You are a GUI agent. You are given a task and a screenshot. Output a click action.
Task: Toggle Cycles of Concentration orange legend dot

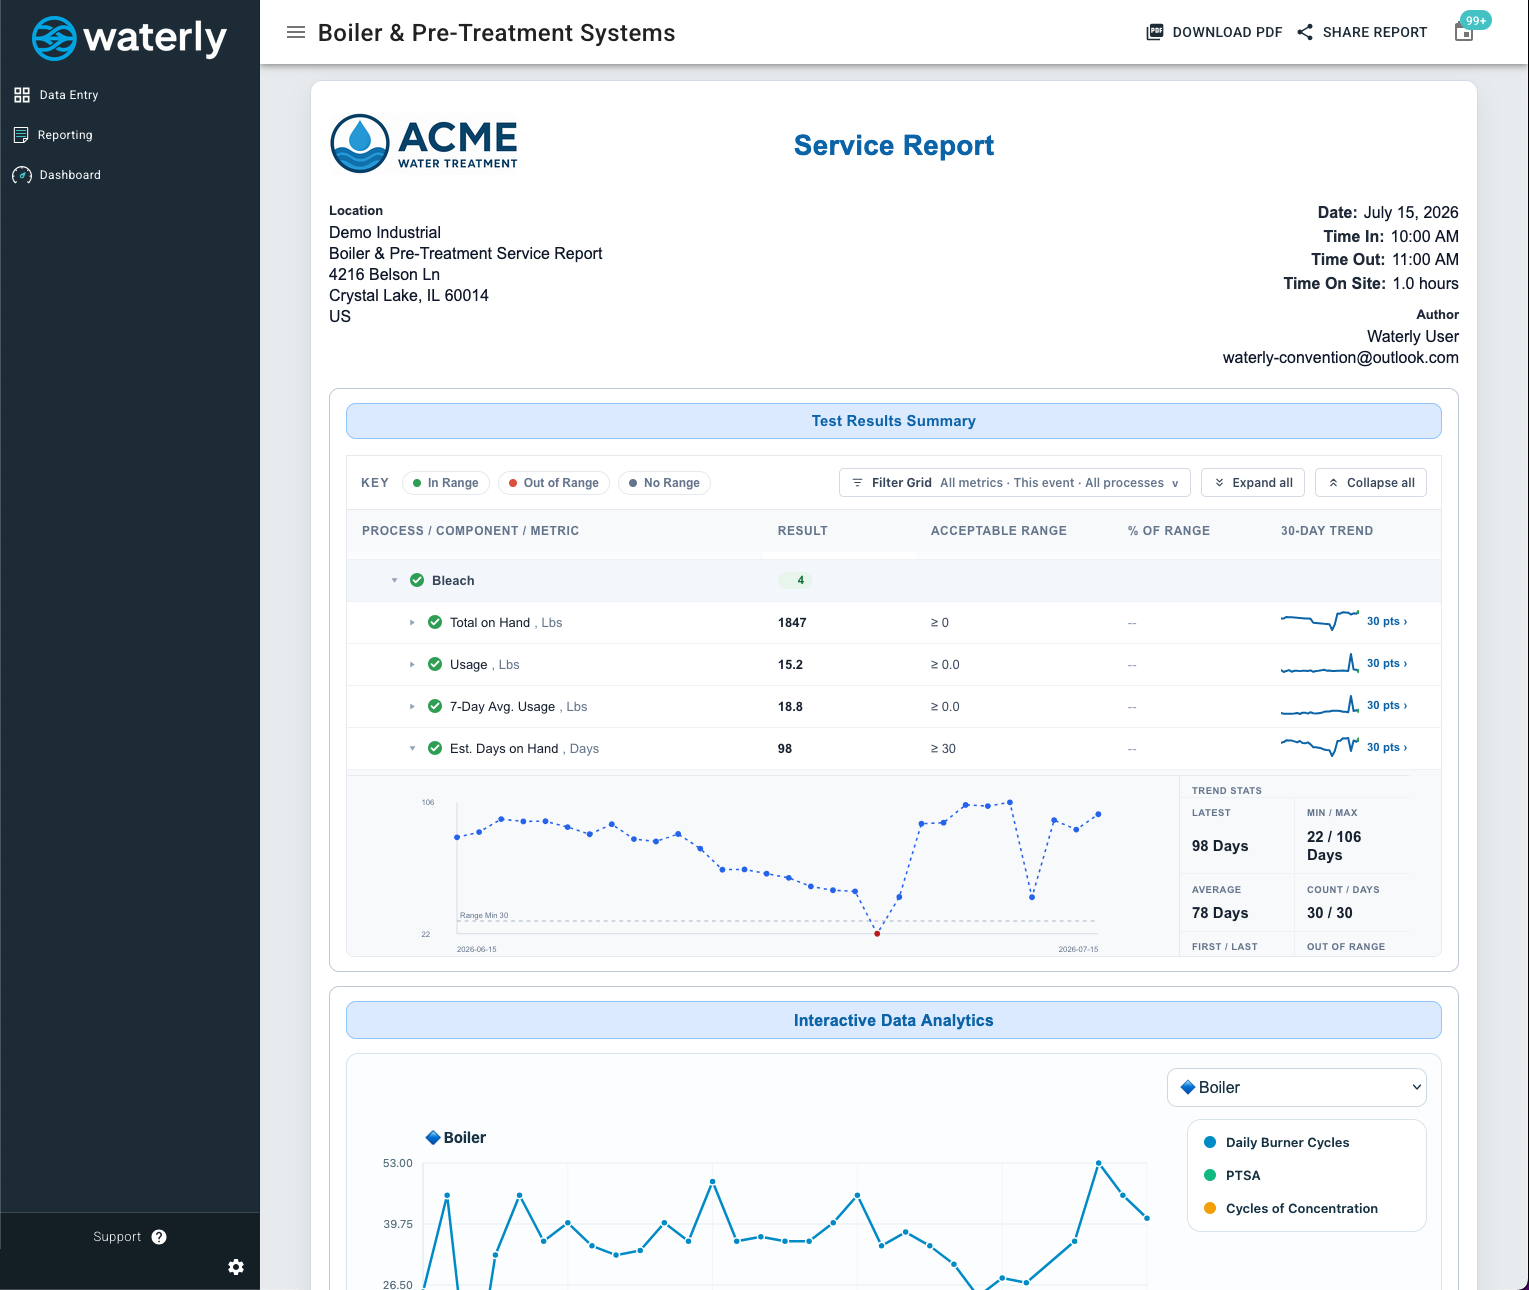tap(1210, 1208)
